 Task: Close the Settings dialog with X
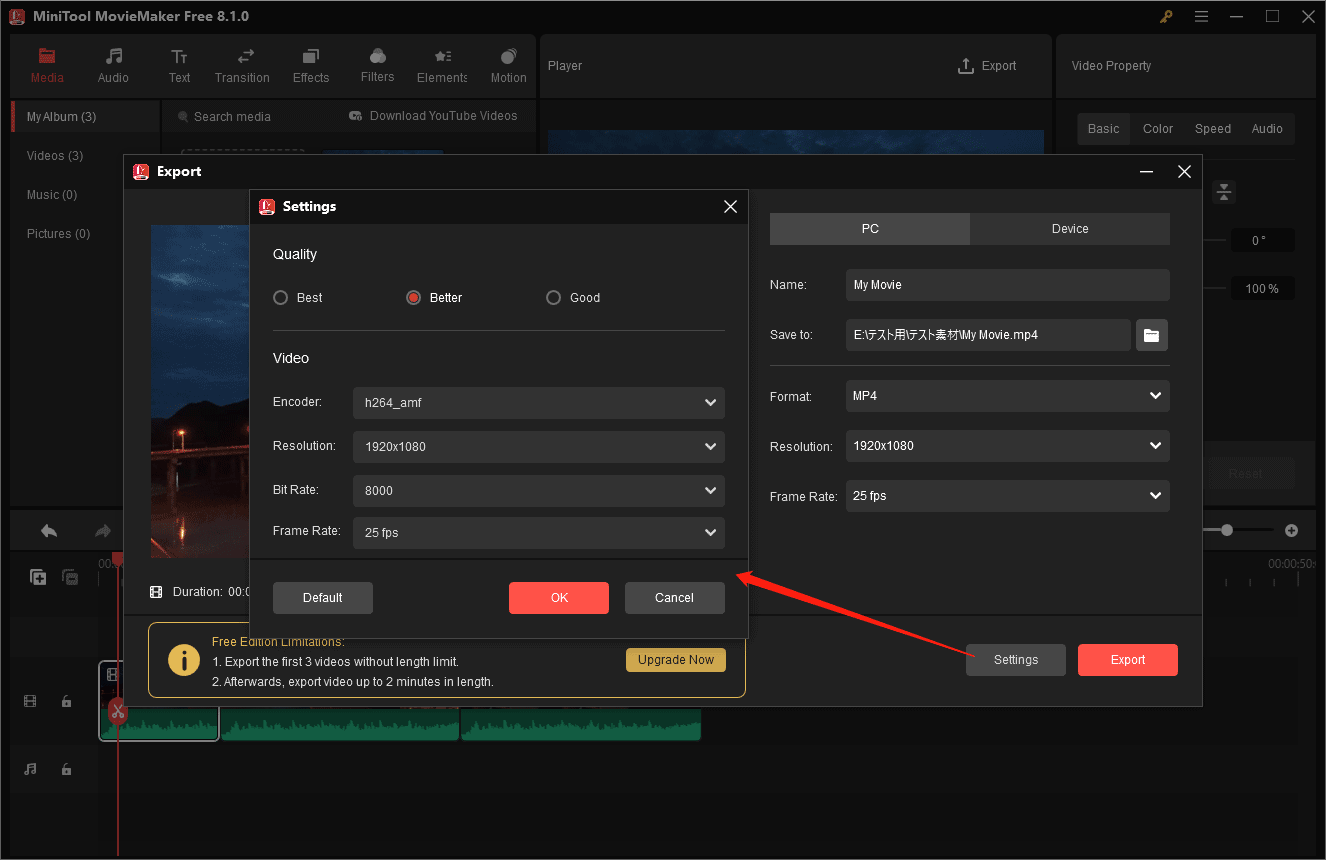pos(730,207)
